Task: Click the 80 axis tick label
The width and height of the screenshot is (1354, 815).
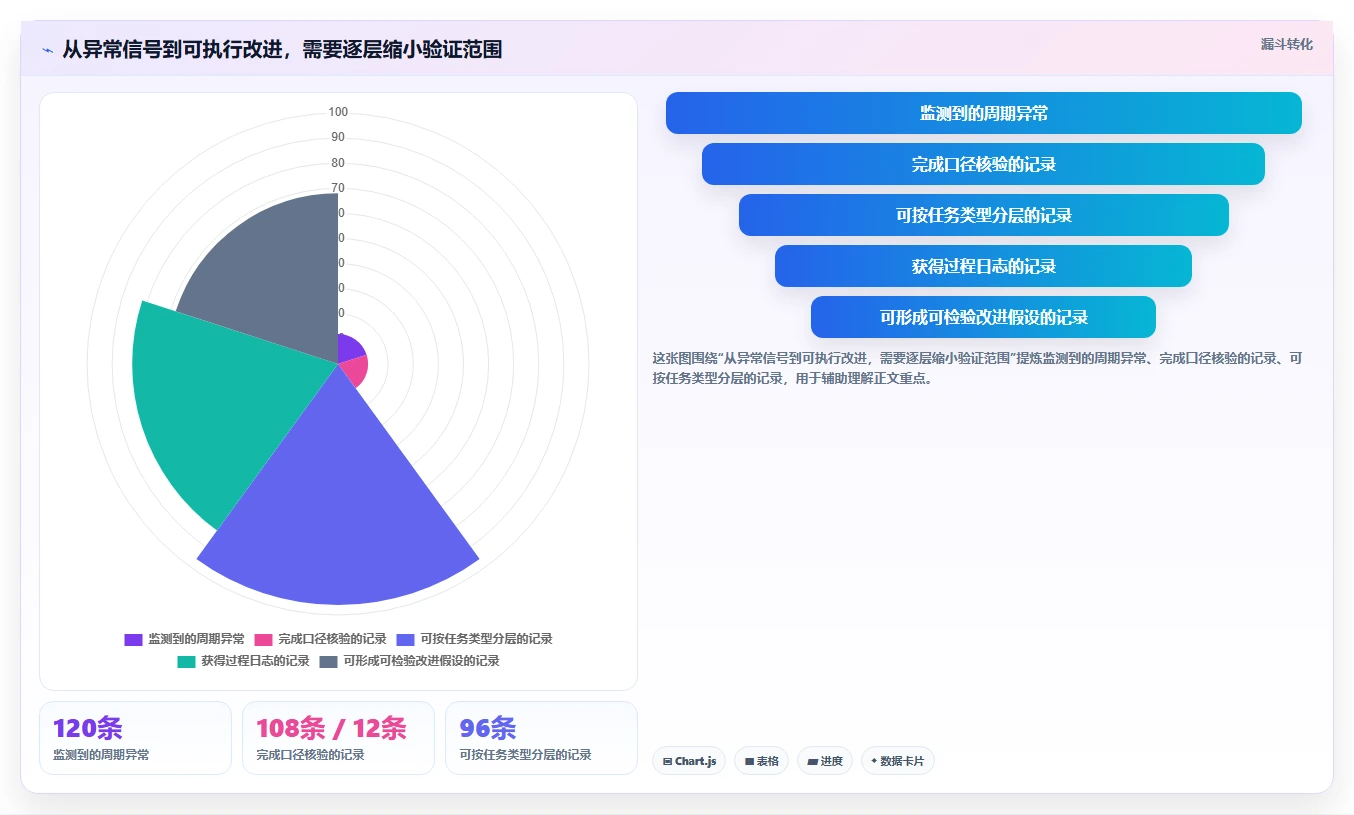Action: [338, 163]
